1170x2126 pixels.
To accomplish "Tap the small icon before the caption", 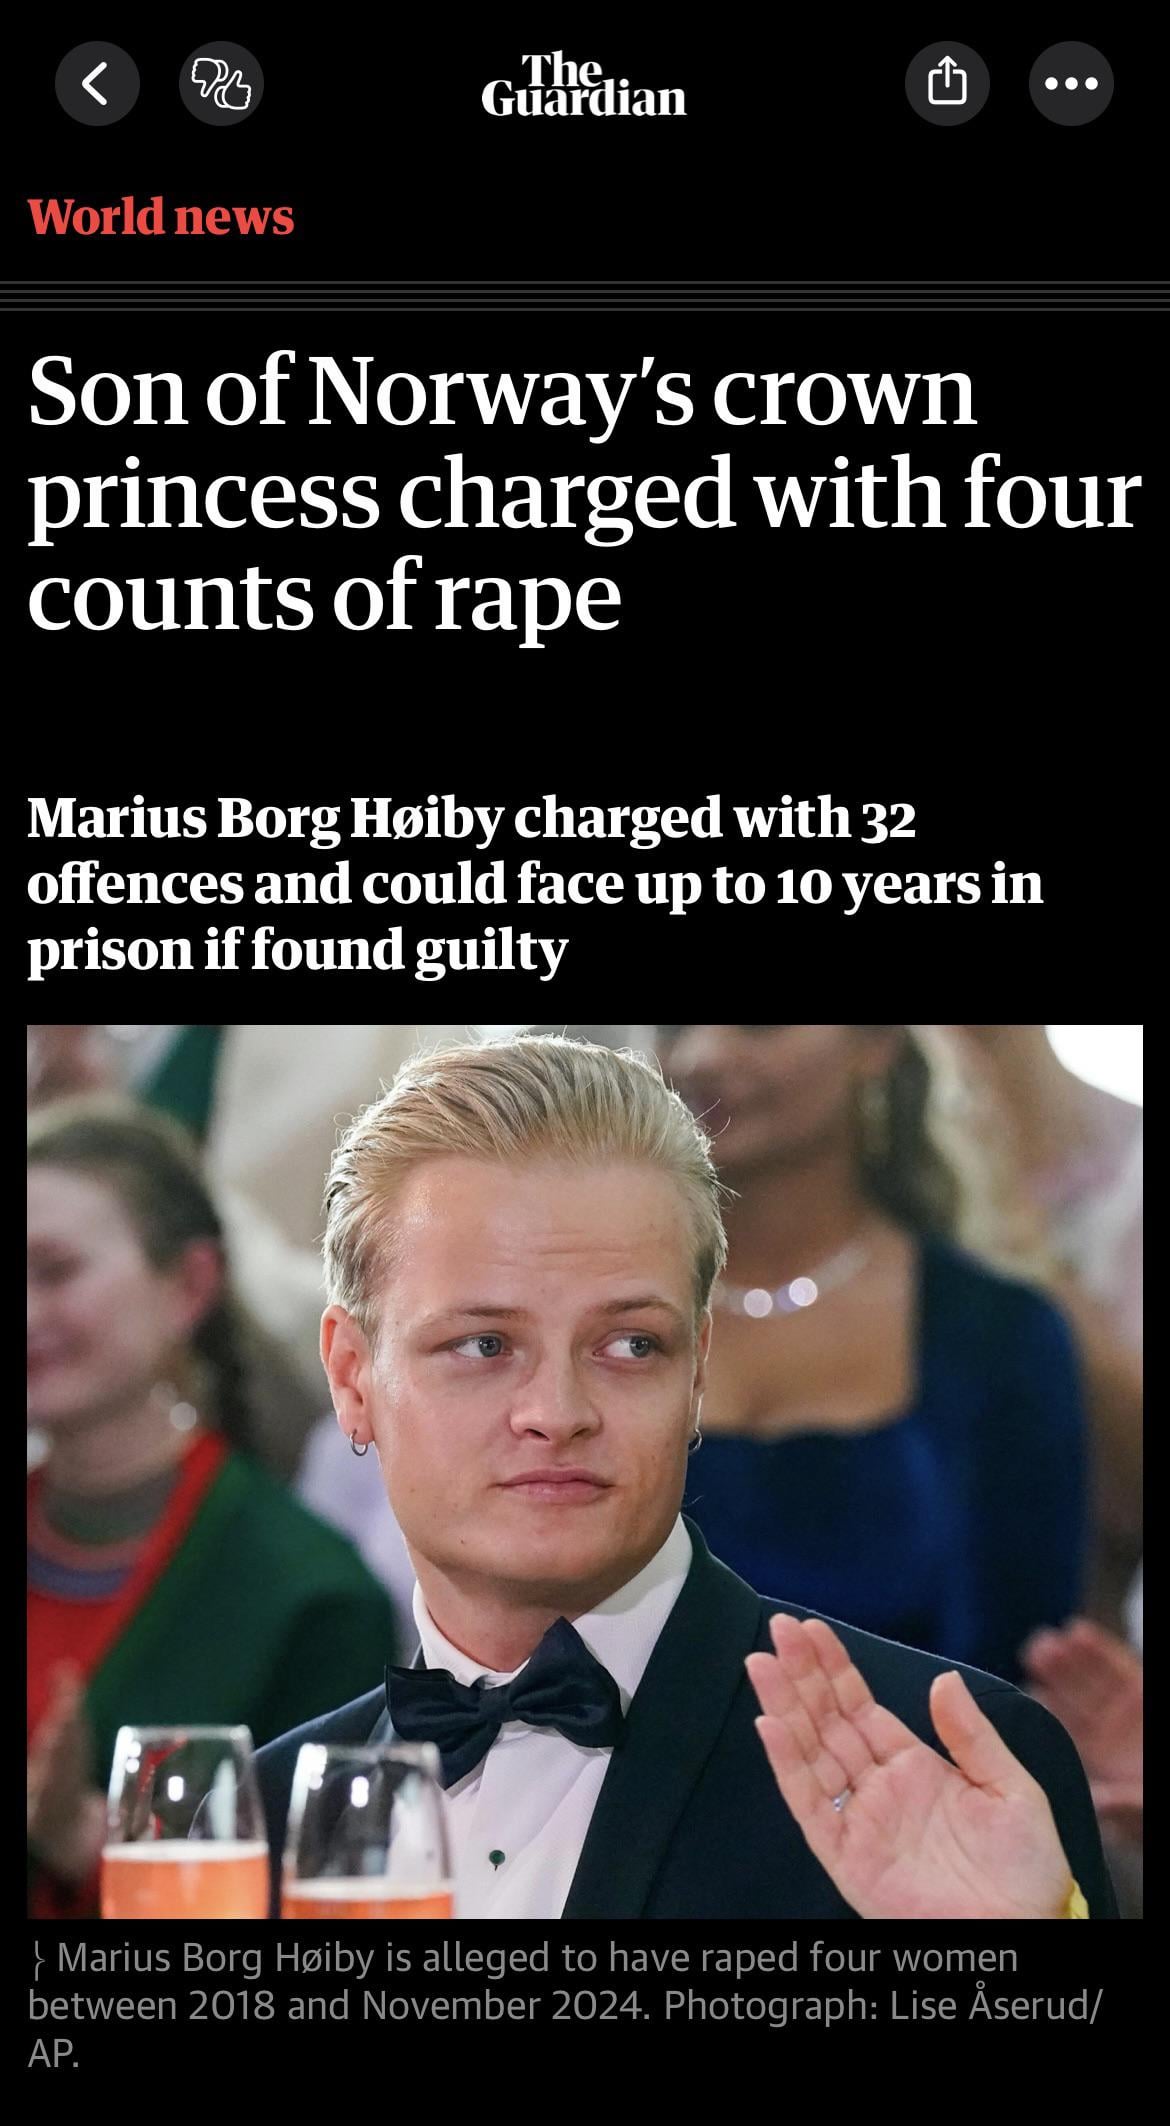I will click(39, 1959).
